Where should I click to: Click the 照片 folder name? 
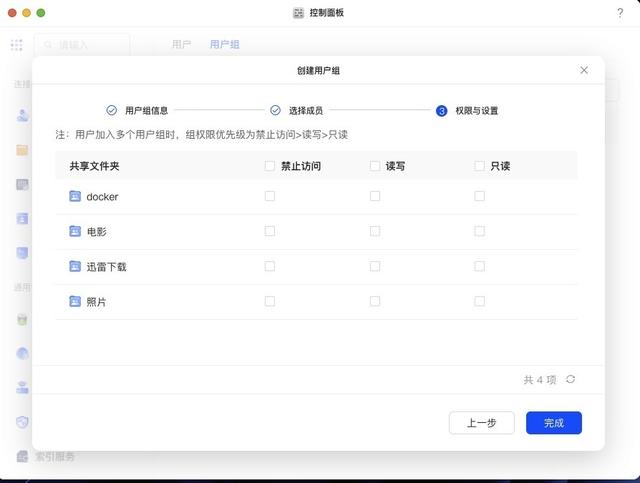[96, 302]
